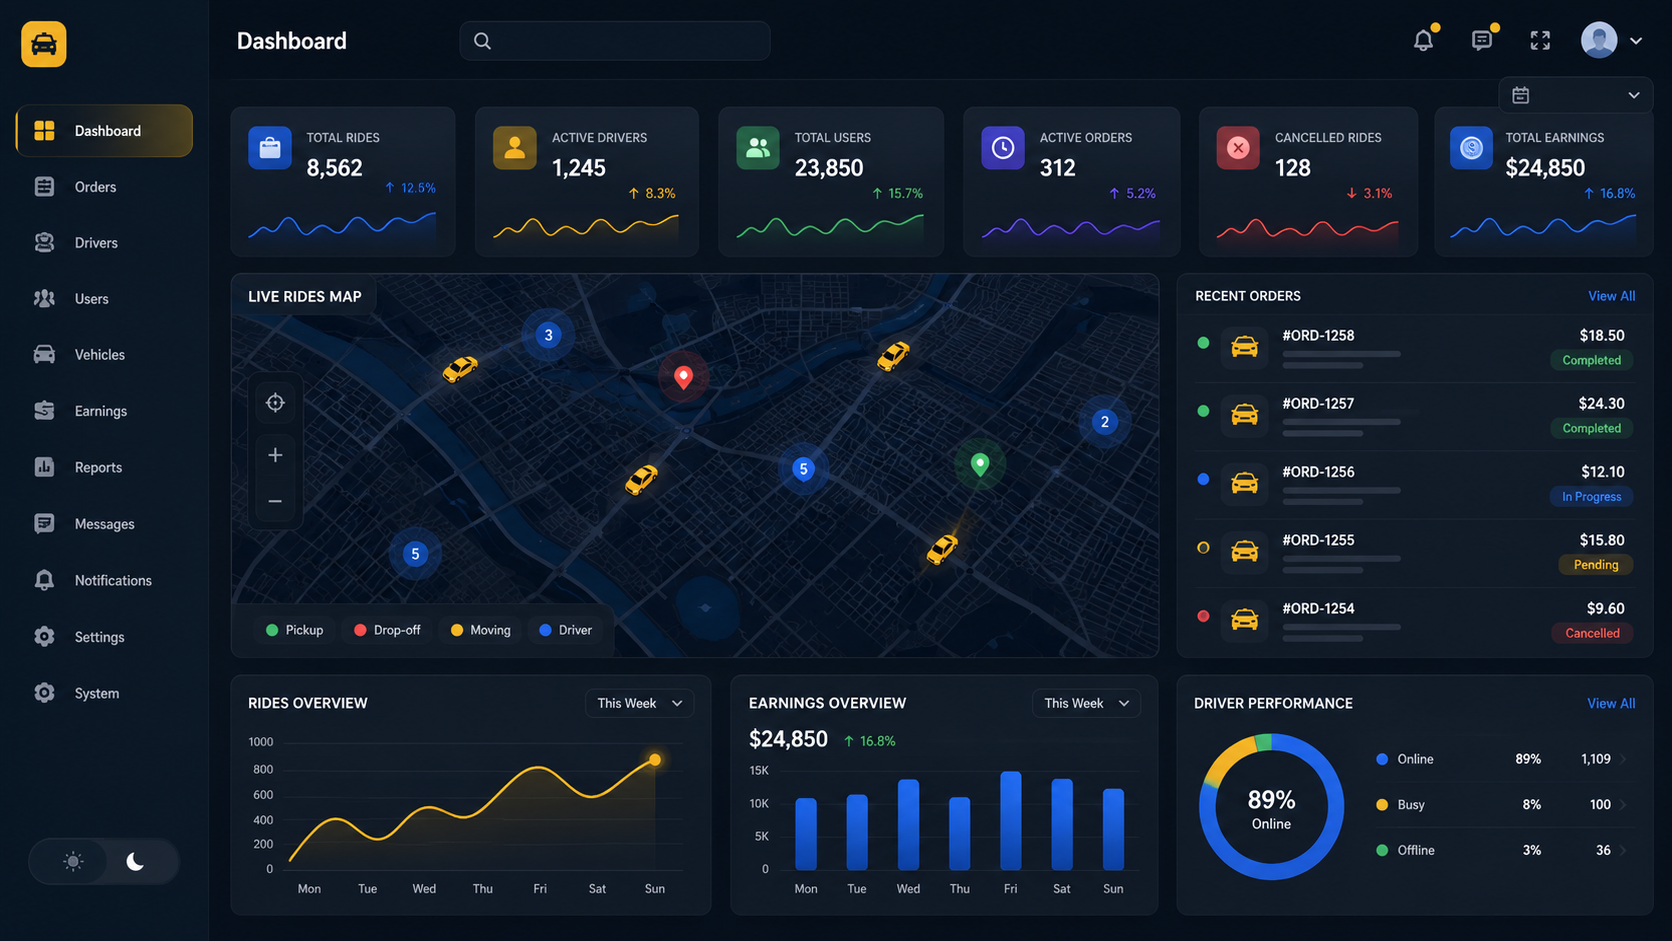Click the Reports chart icon in sidebar
This screenshot has height=941, width=1672.
pos(44,467)
